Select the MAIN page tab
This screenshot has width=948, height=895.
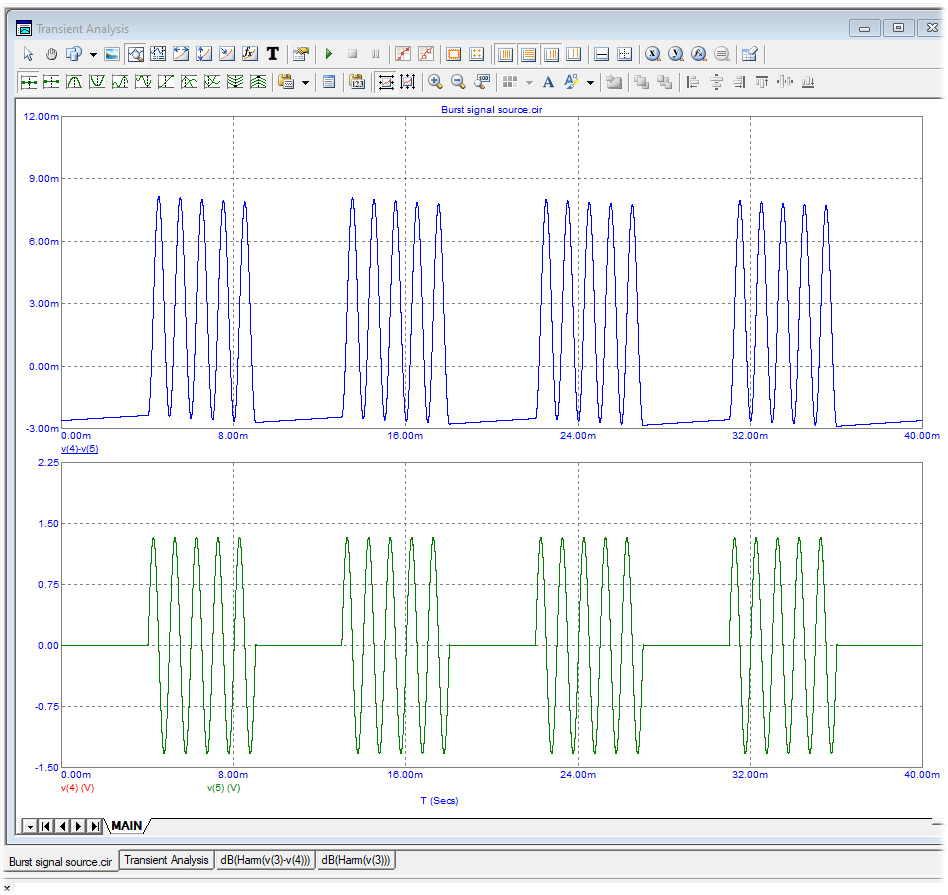[126, 825]
